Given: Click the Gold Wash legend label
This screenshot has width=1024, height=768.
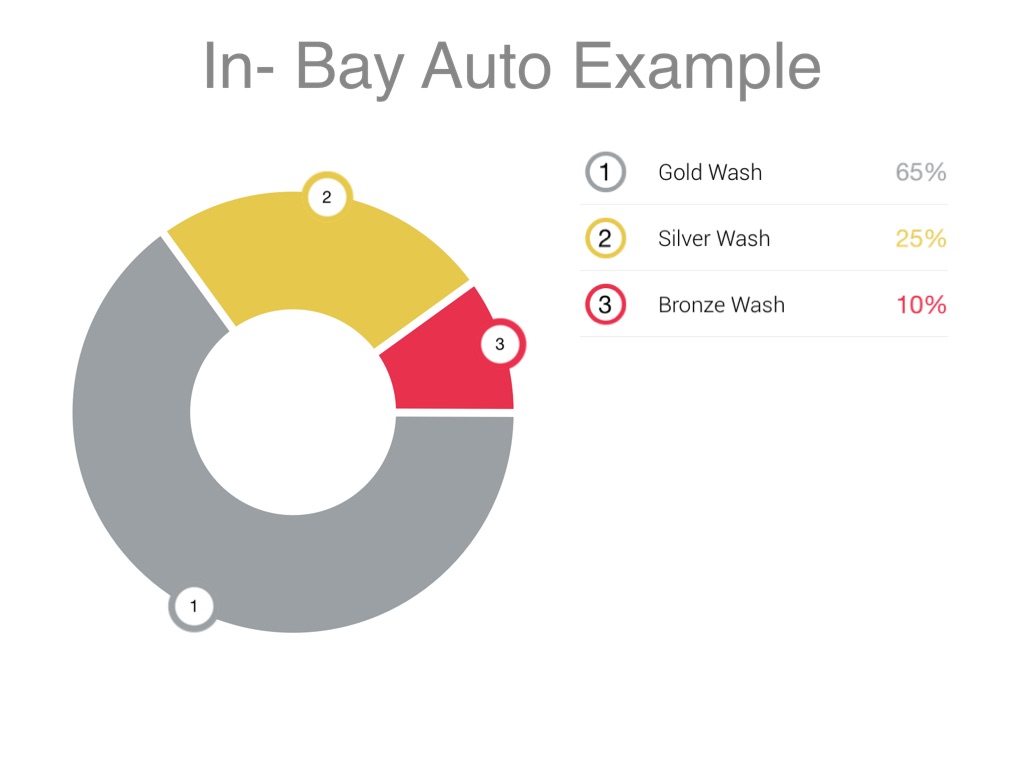Looking at the screenshot, I should [x=710, y=172].
